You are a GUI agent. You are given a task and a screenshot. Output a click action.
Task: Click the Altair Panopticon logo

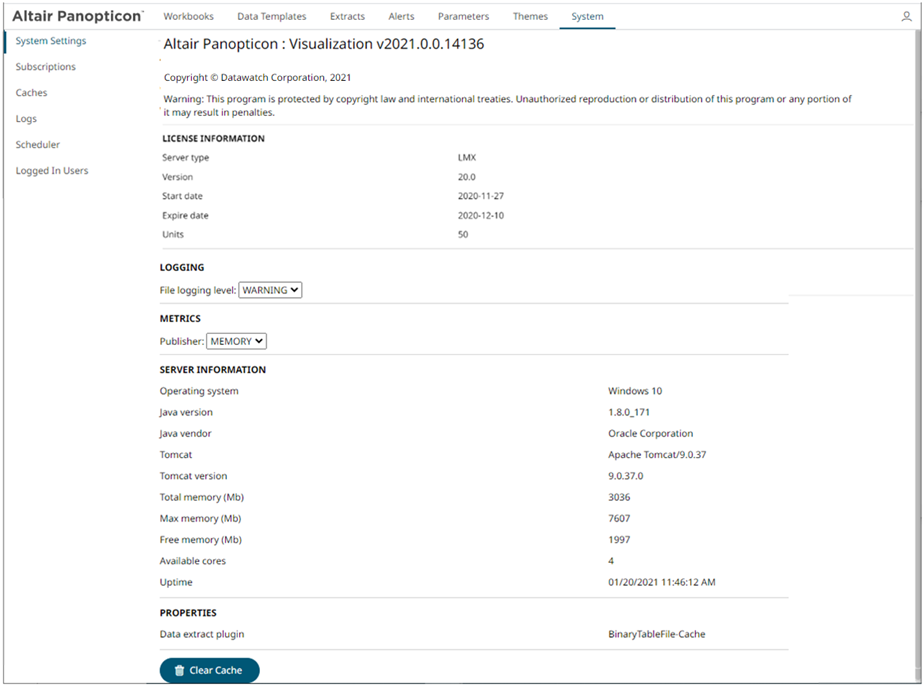coord(78,16)
